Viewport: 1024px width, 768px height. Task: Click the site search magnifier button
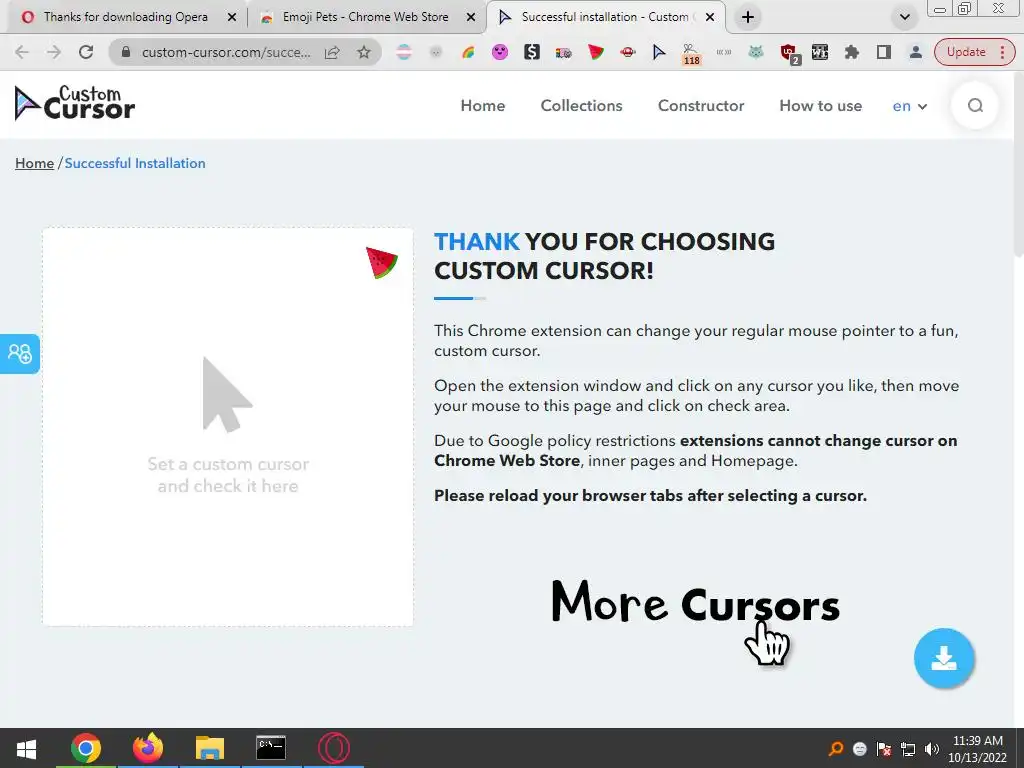(975, 106)
